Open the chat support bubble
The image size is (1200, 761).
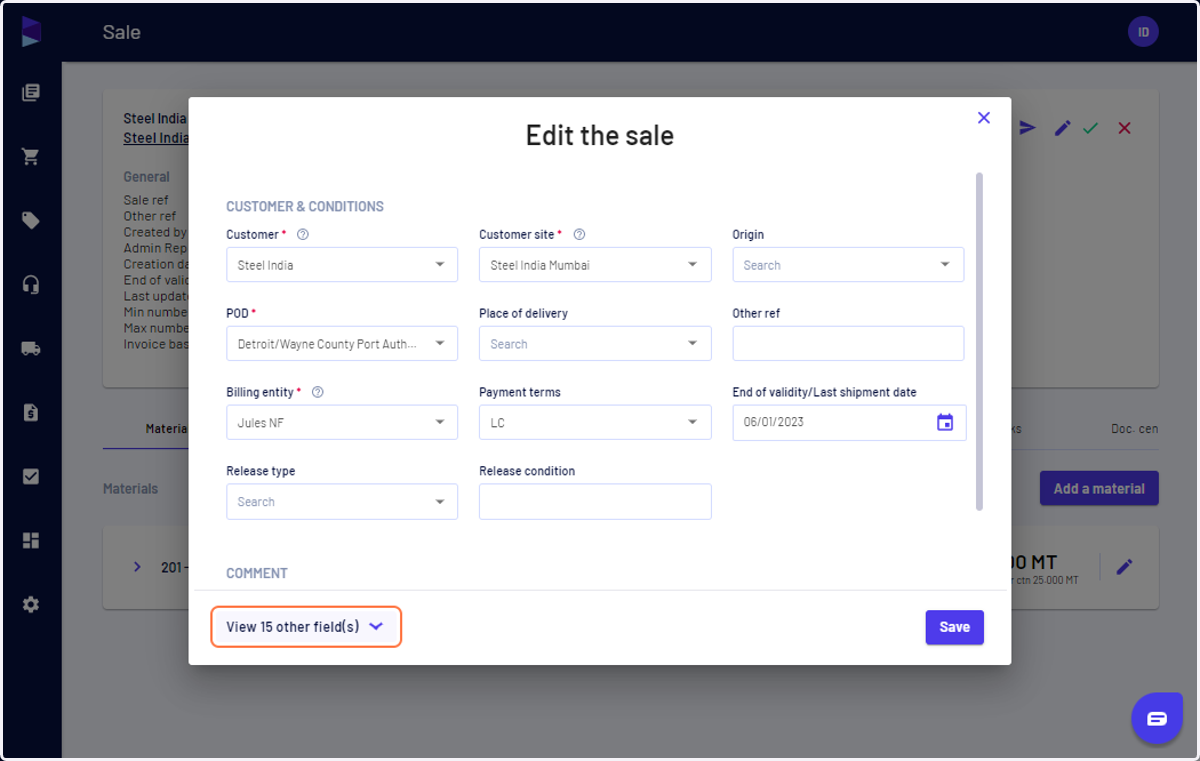tap(1157, 718)
